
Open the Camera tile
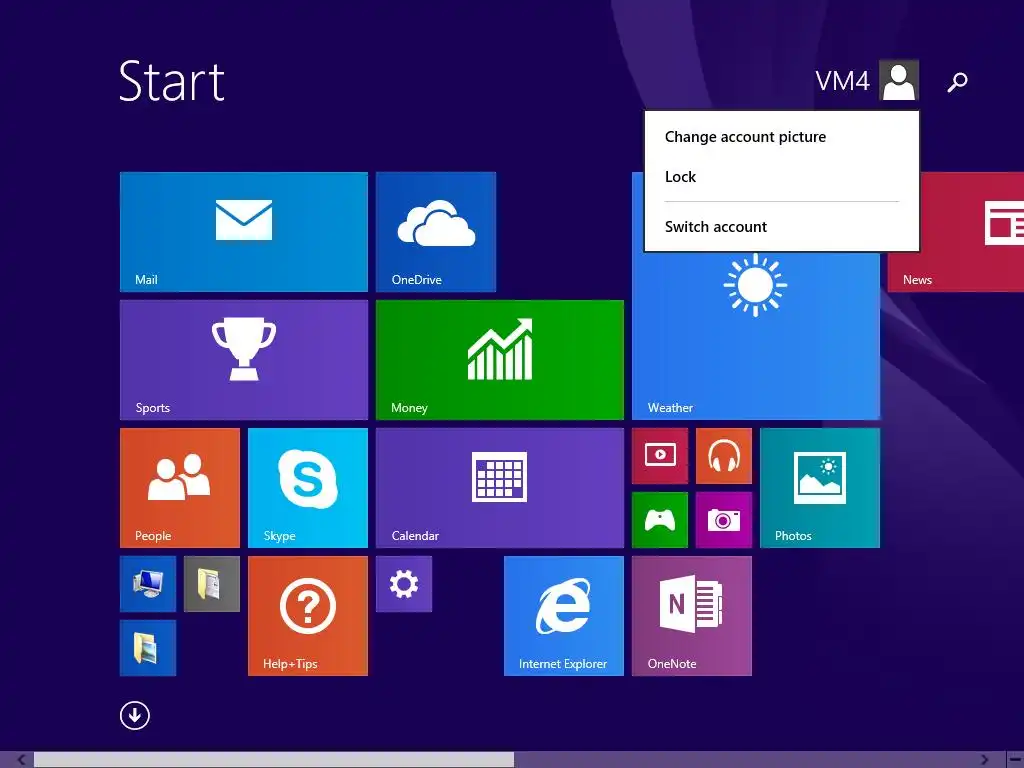pos(724,519)
